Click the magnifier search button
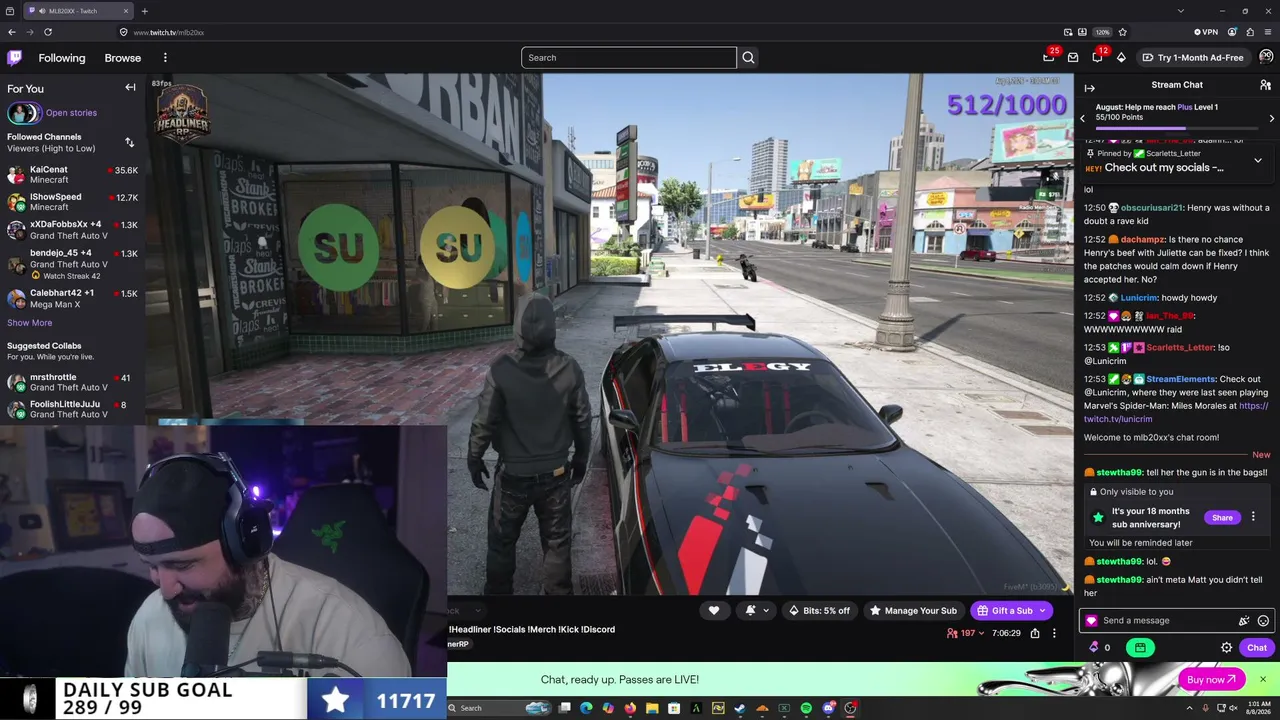 tap(748, 58)
